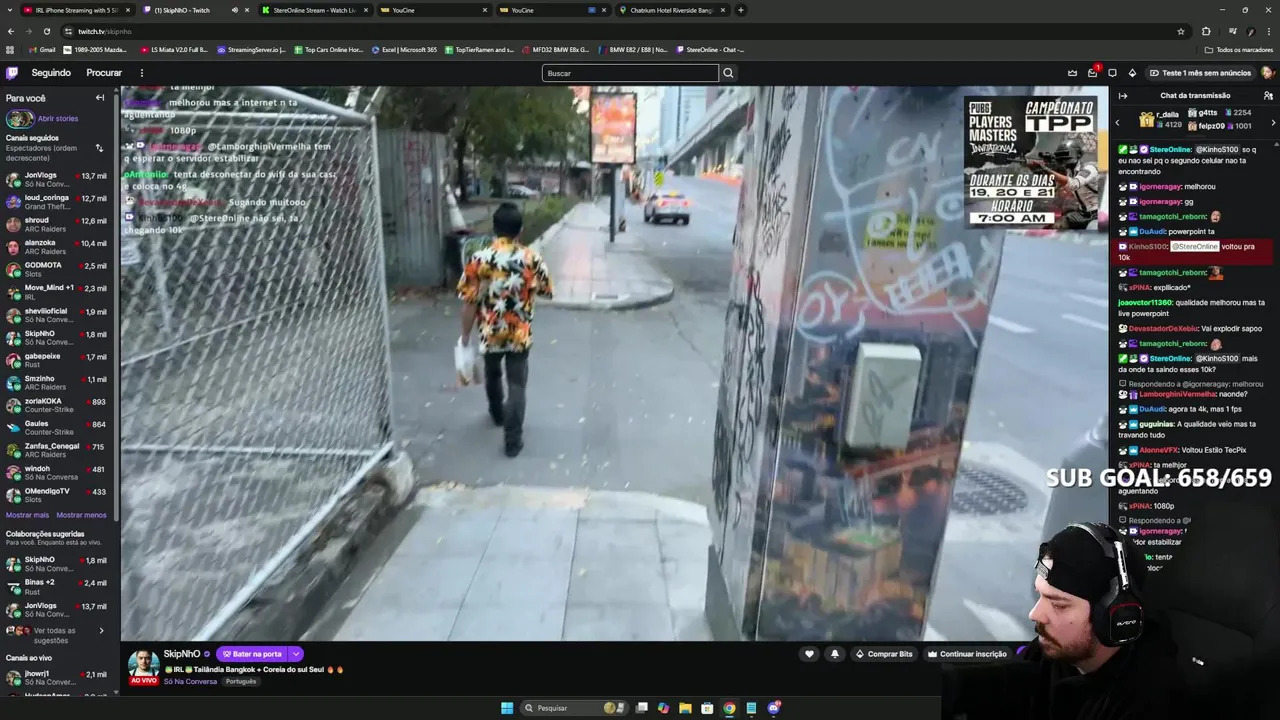
Task: Click Comprar Bits button
Action: (884, 654)
